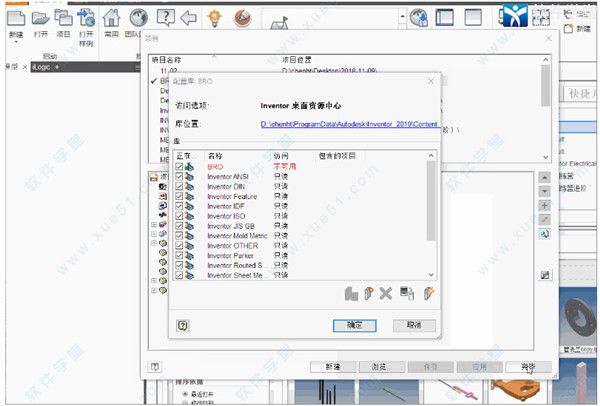This screenshot has height=406, width=600.
Task: Click the small 新建 icon at top right
Action: (x=568, y=29)
